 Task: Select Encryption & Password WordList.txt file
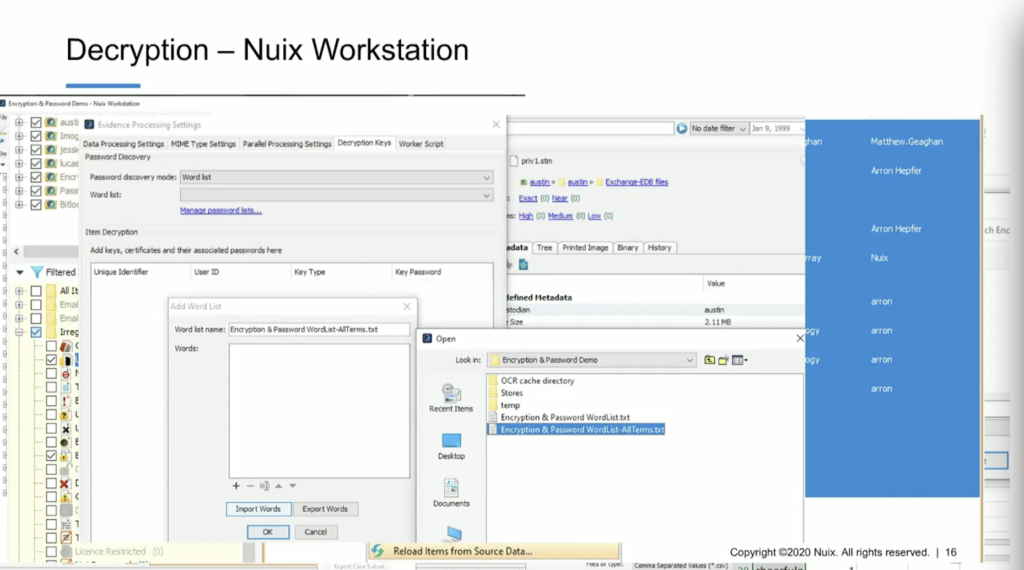point(565,417)
